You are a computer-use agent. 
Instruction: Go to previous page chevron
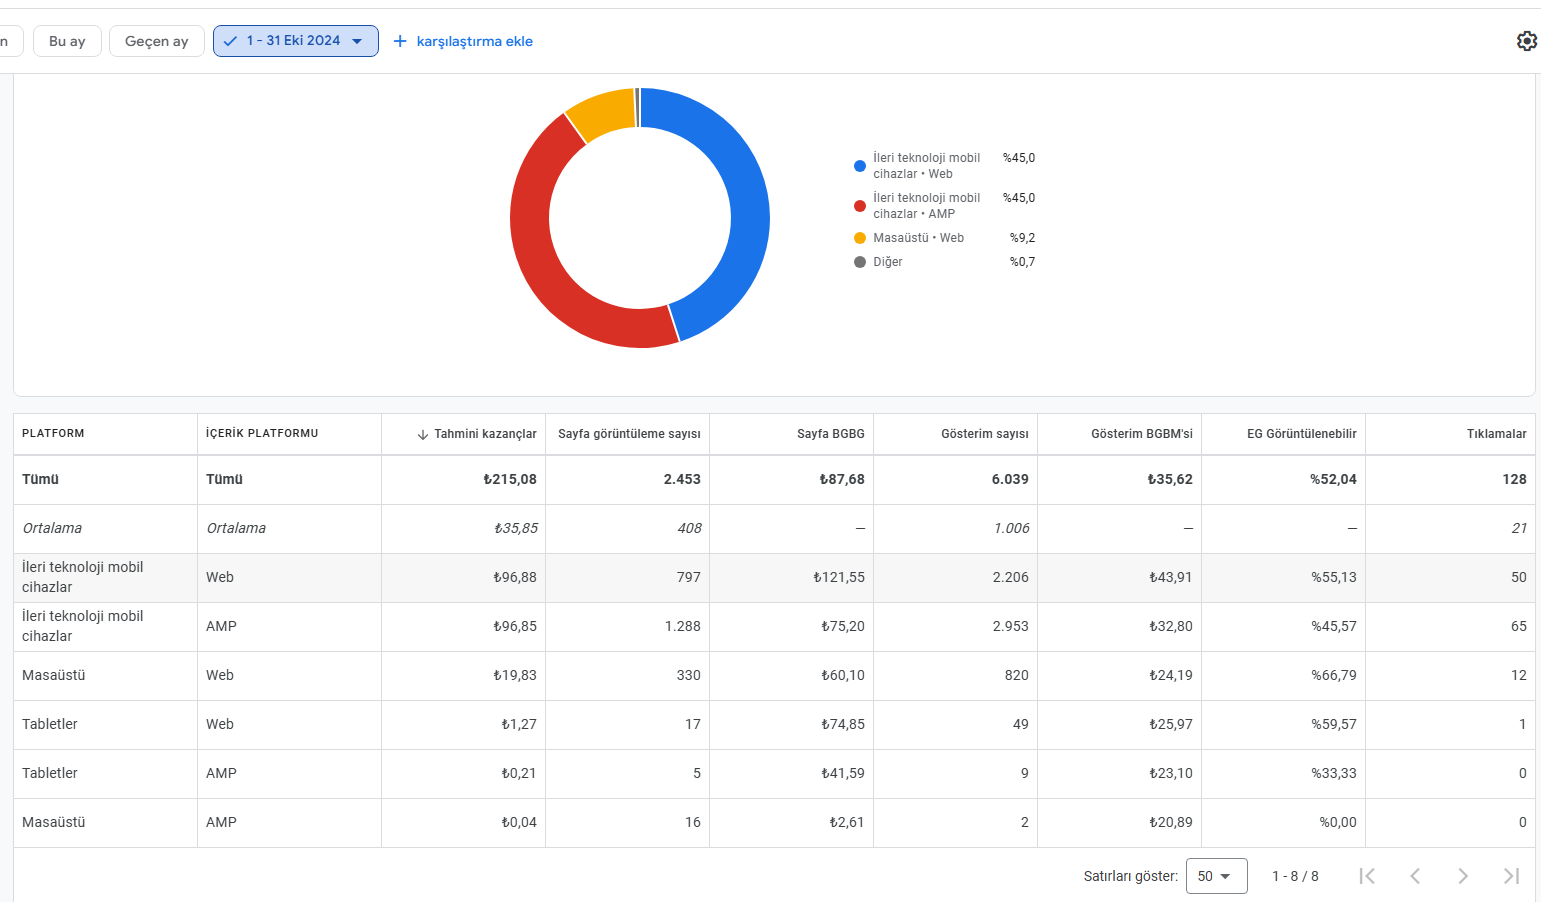(x=1415, y=876)
